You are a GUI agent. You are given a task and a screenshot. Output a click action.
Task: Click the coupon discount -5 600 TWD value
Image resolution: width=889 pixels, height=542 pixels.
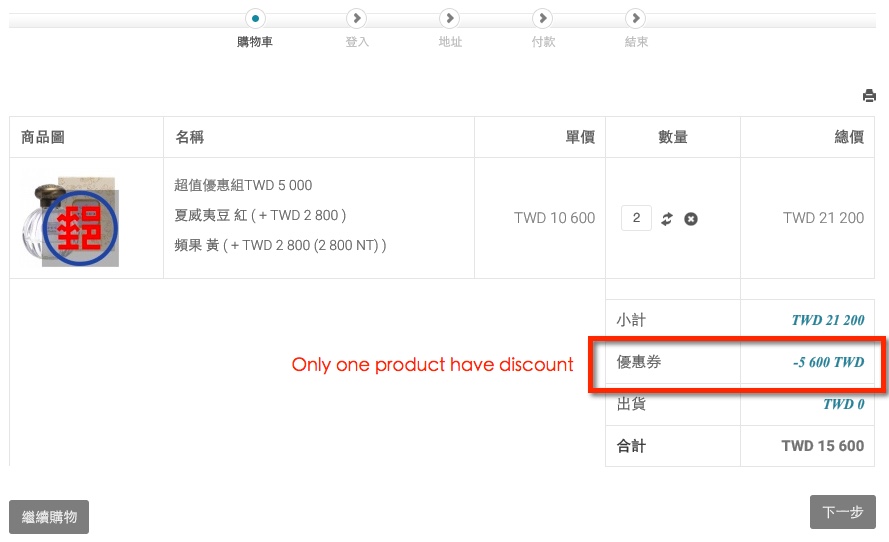pos(828,363)
